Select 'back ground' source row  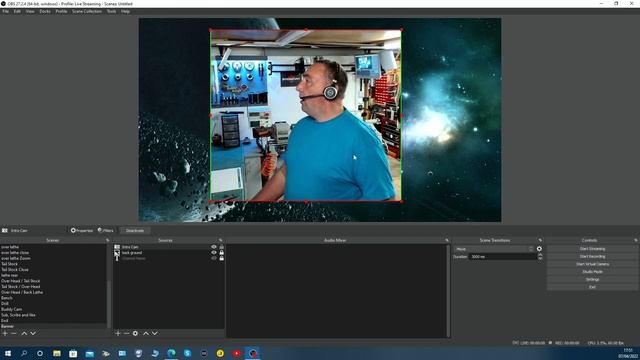point(169,253)
